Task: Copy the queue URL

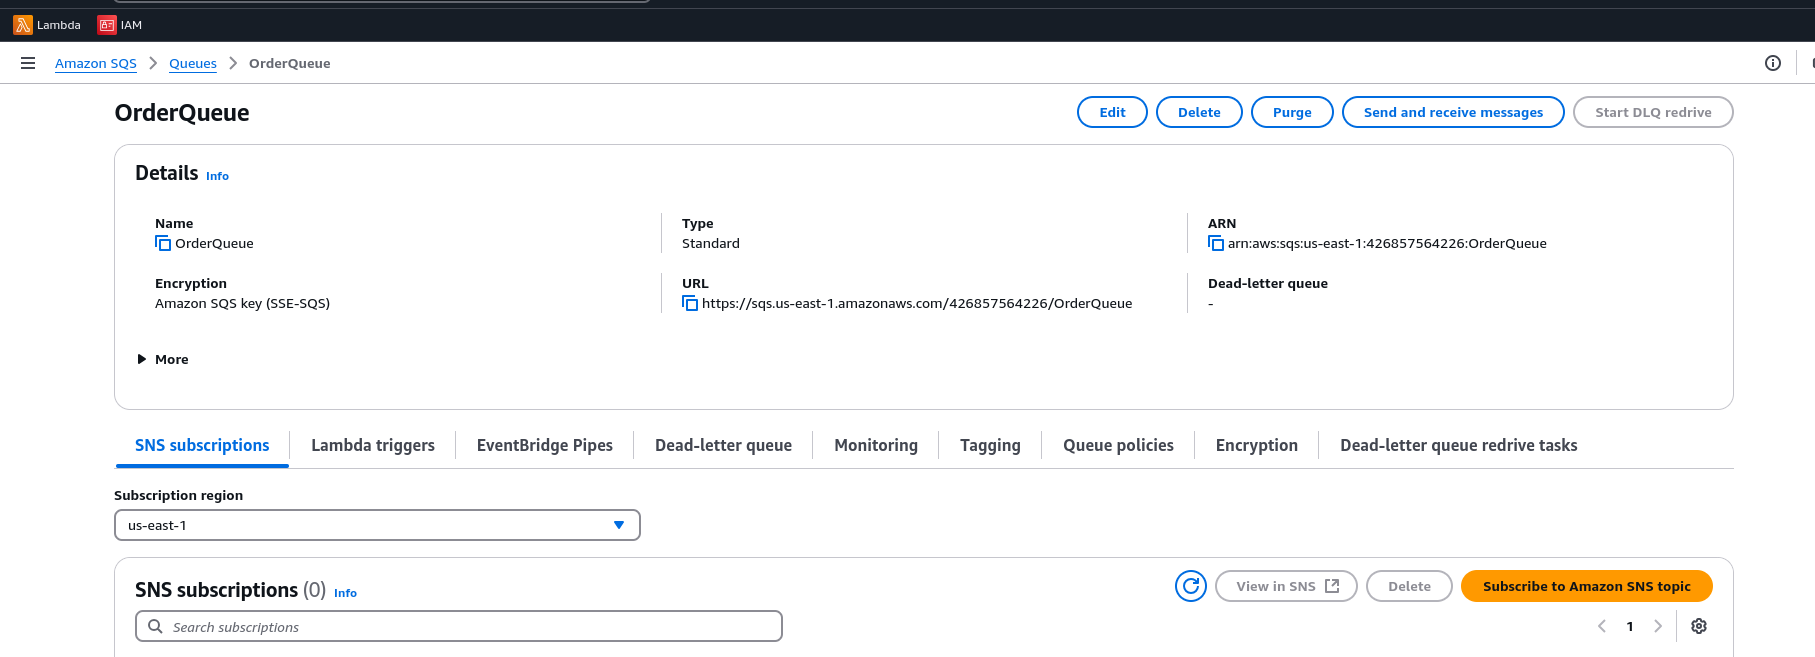Action: tap(690, 303)
